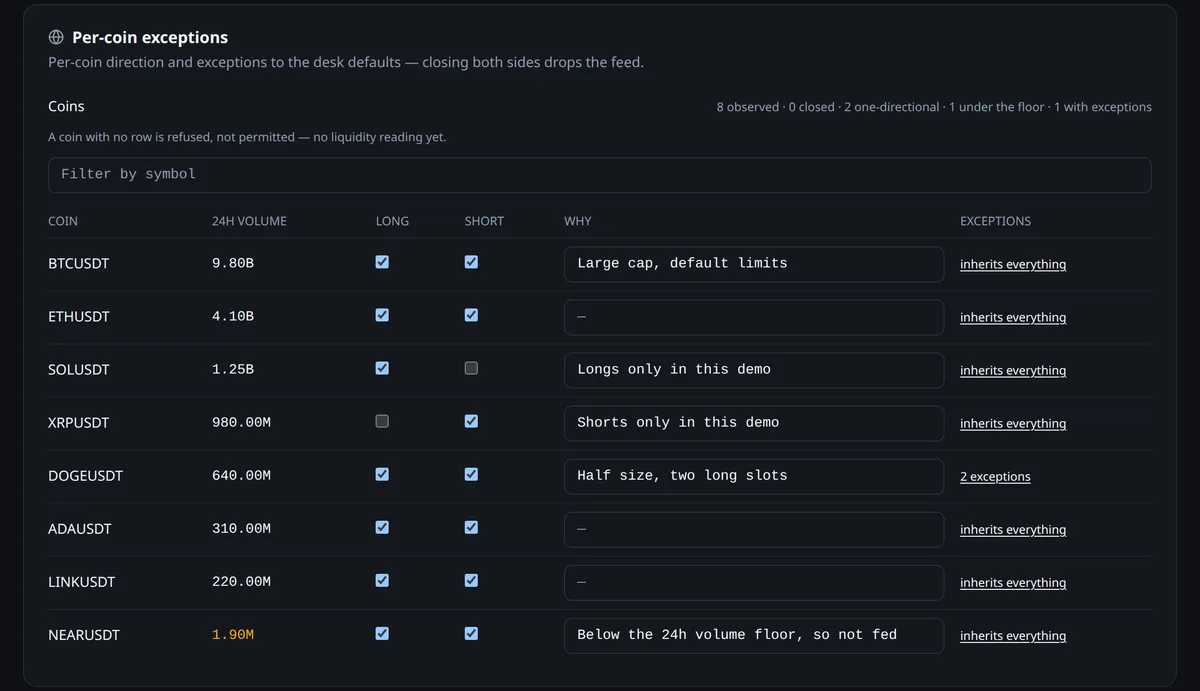Select the SOLUSDT coin name

(79, 370)
